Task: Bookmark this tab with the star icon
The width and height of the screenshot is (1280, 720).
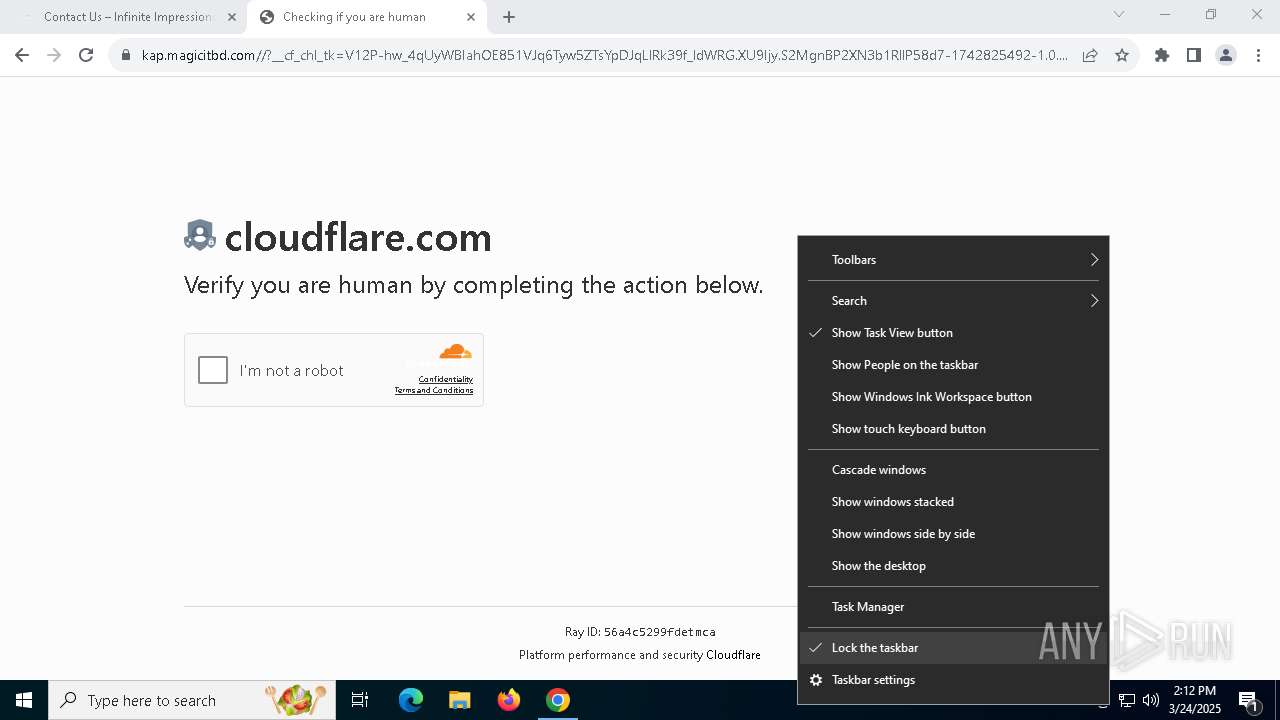Action: tap(1122, 55)
